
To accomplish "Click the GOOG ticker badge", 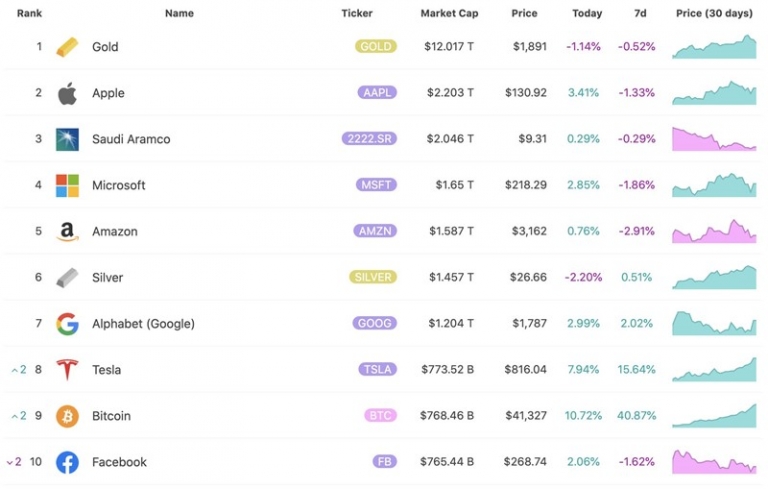I will [x=375, y=323].
